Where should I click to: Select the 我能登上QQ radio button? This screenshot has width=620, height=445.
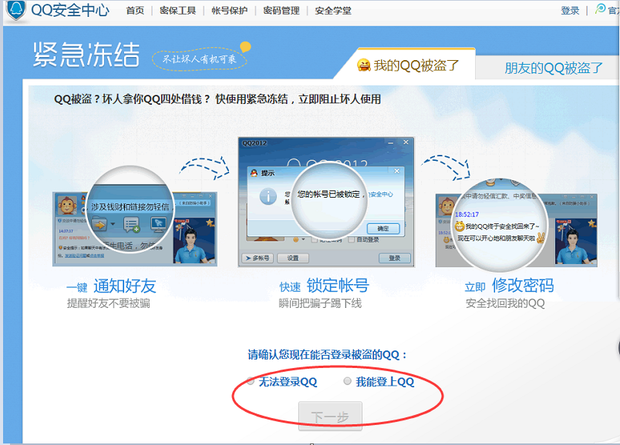pyautogui.click(x=347, y=381)
